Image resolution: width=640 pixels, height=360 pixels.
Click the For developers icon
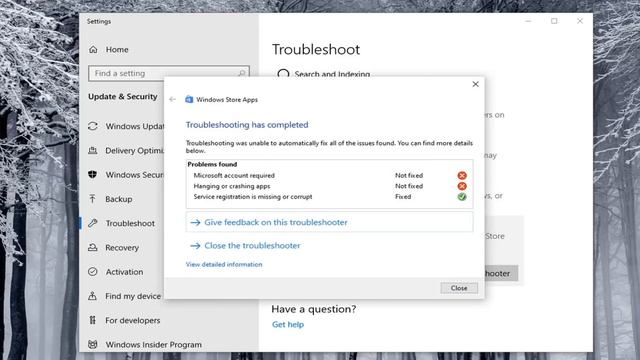pos(93,320)
